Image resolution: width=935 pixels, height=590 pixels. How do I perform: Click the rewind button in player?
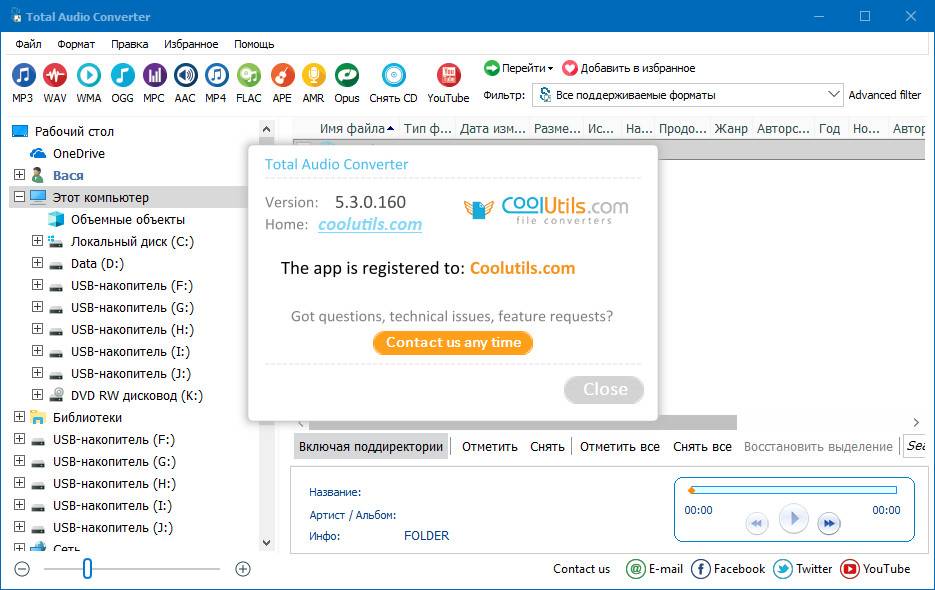757,523
